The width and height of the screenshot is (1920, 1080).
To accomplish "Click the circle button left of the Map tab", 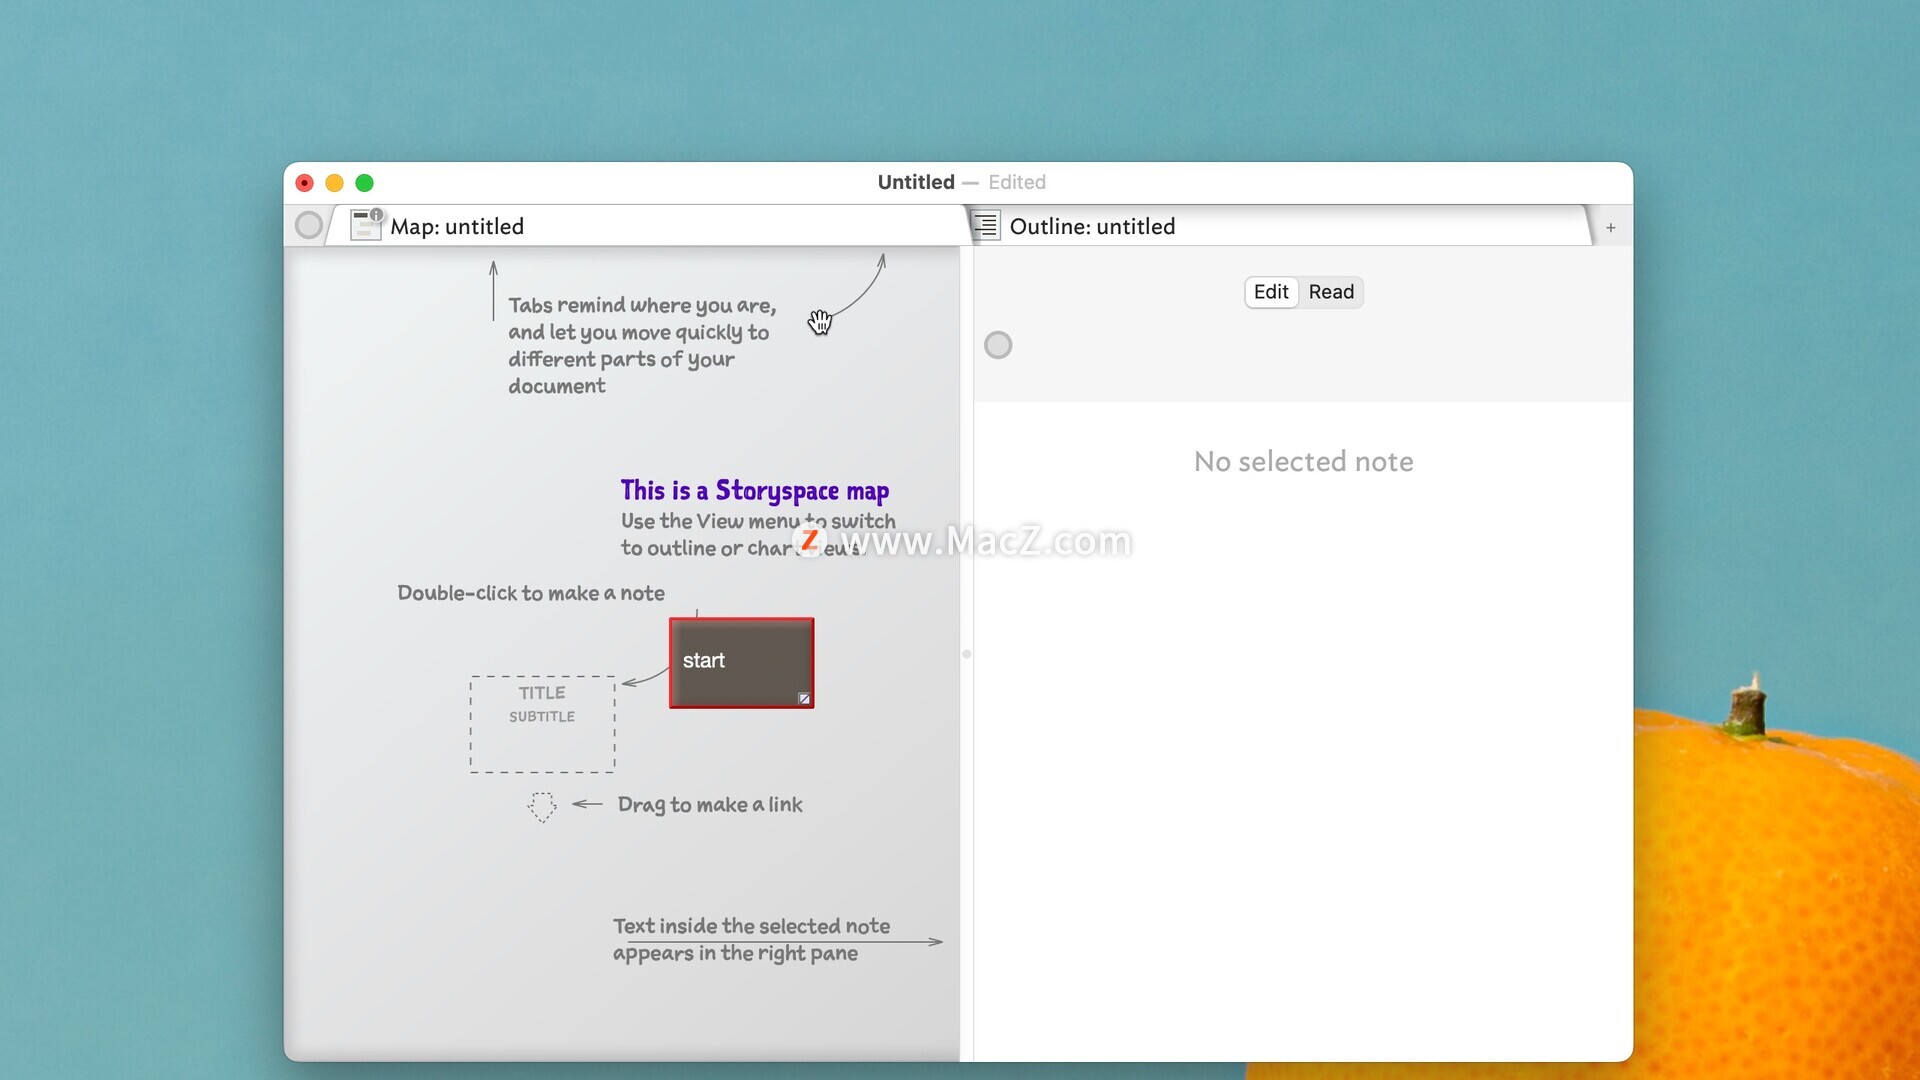I will click(x=309, y=225).
